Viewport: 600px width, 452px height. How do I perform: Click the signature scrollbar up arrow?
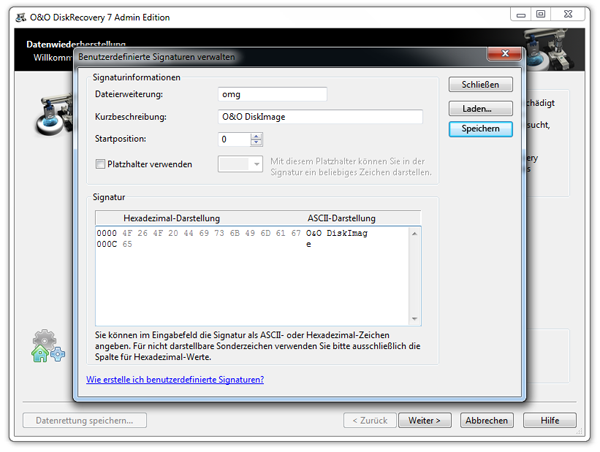coord(414,233)
